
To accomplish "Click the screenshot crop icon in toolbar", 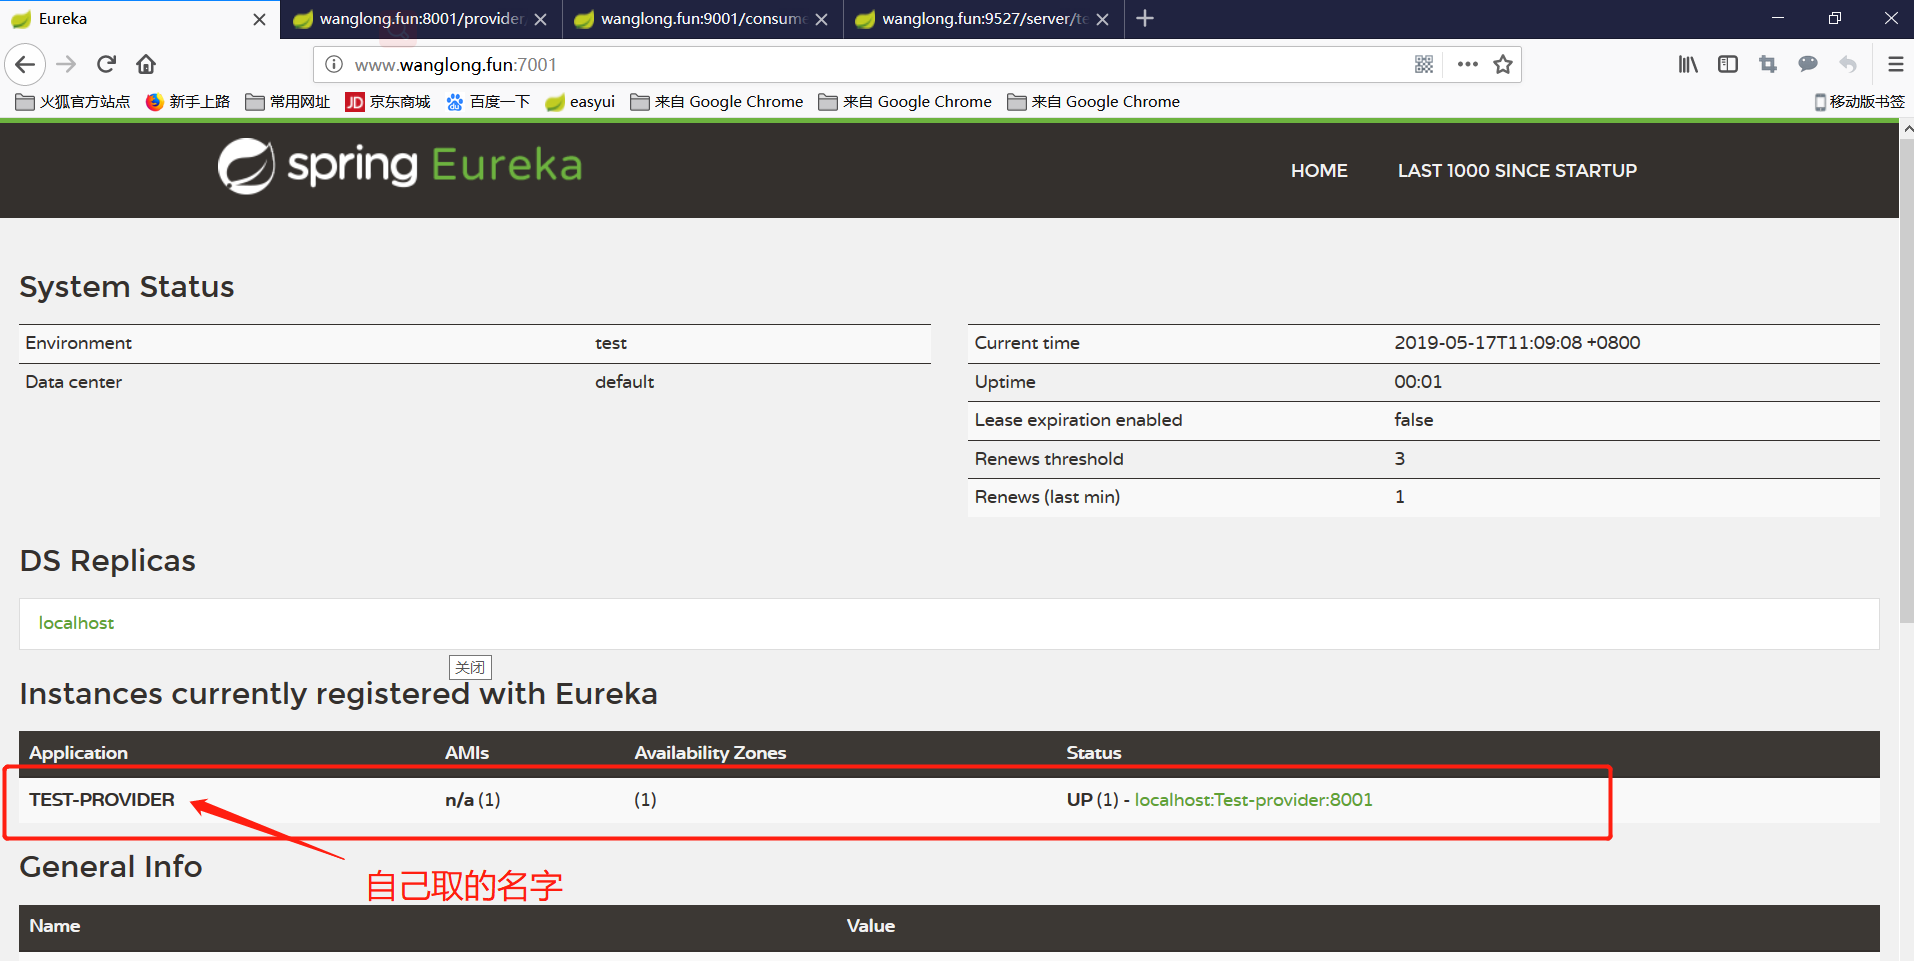I will (x=1768, y=65).
